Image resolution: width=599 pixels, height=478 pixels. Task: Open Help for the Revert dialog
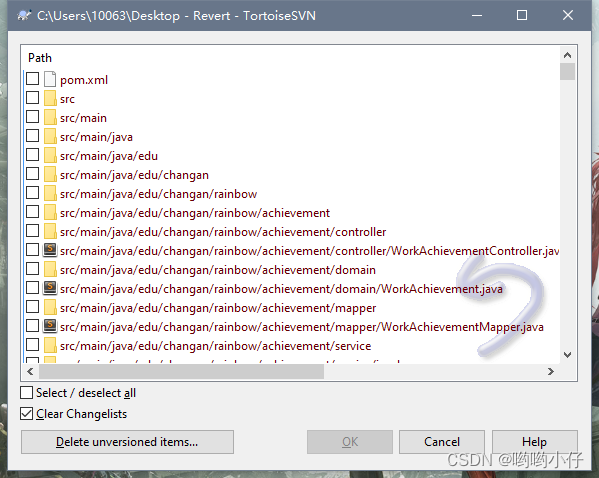(534, 442)
